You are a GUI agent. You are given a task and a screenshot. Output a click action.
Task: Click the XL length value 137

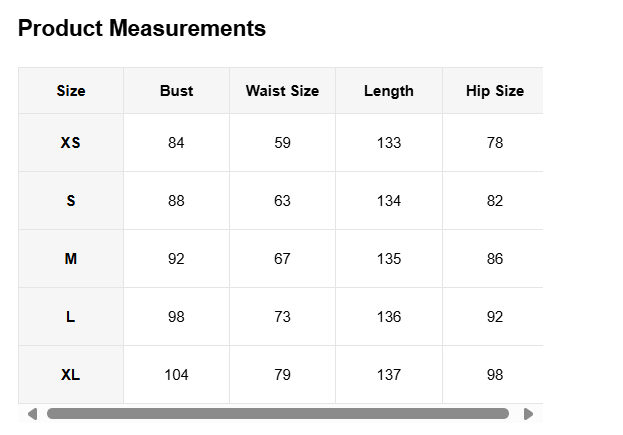click(389, 375)
